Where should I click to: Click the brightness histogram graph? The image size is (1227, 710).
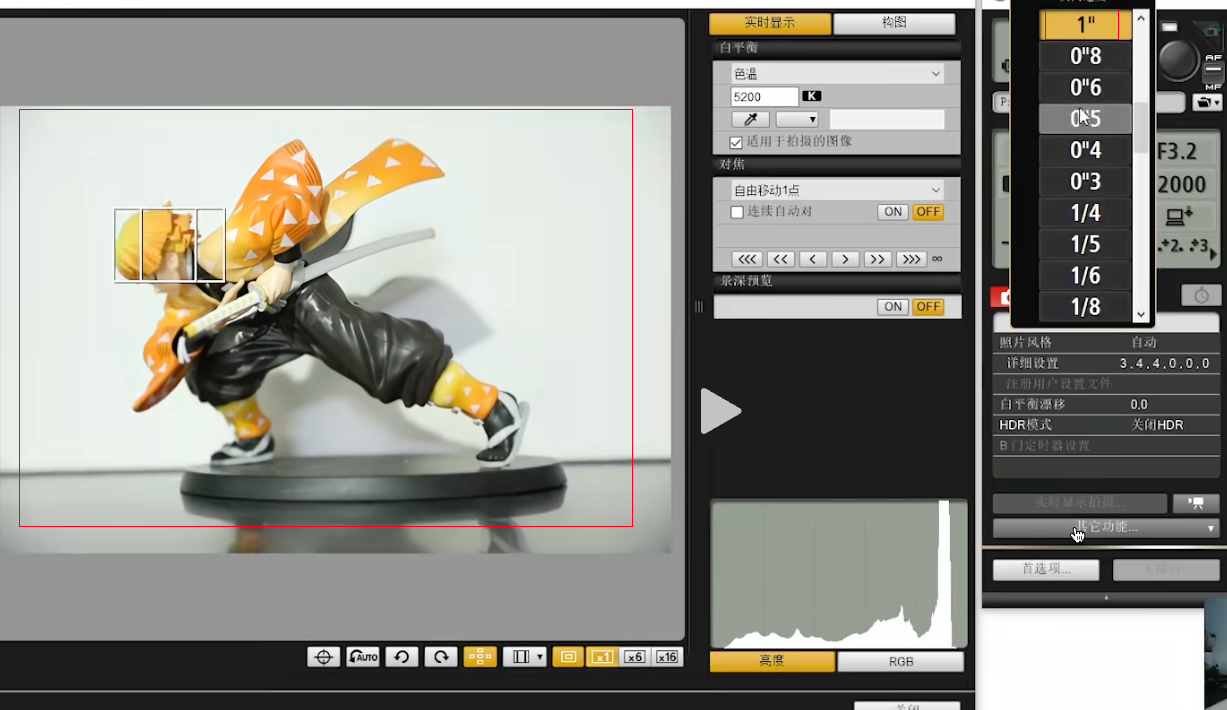tap(838, 574)
